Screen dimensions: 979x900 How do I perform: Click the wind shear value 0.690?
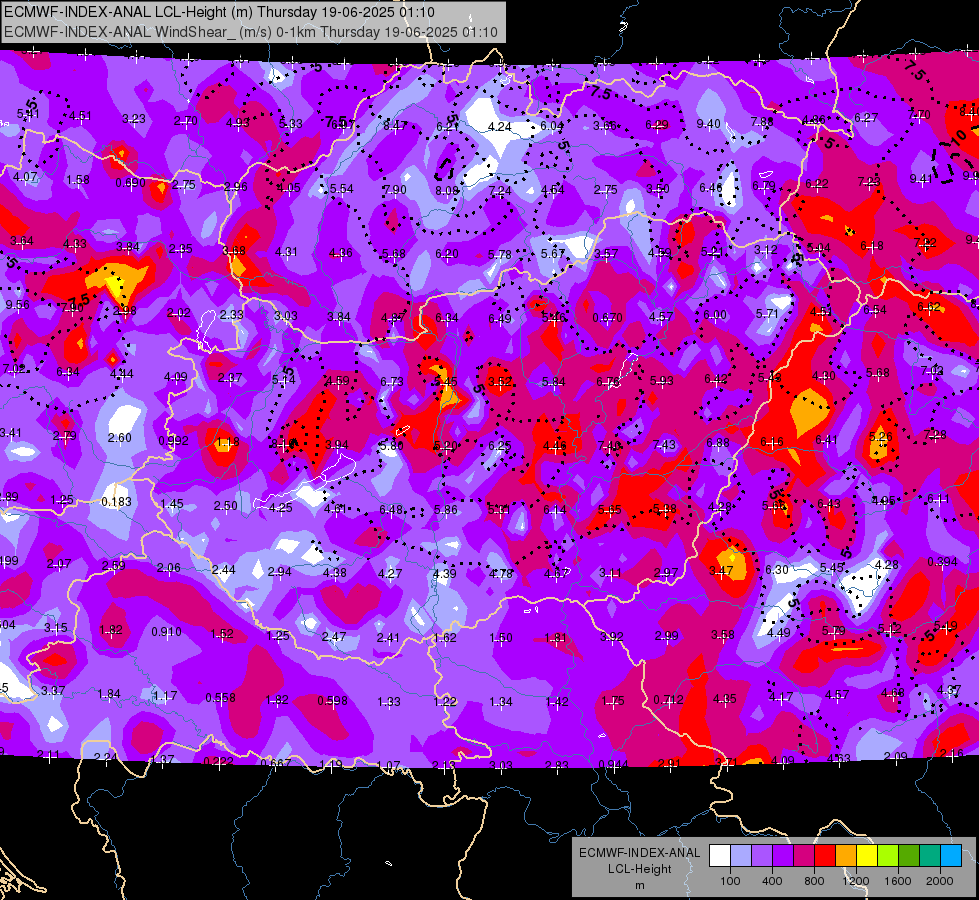130,182
